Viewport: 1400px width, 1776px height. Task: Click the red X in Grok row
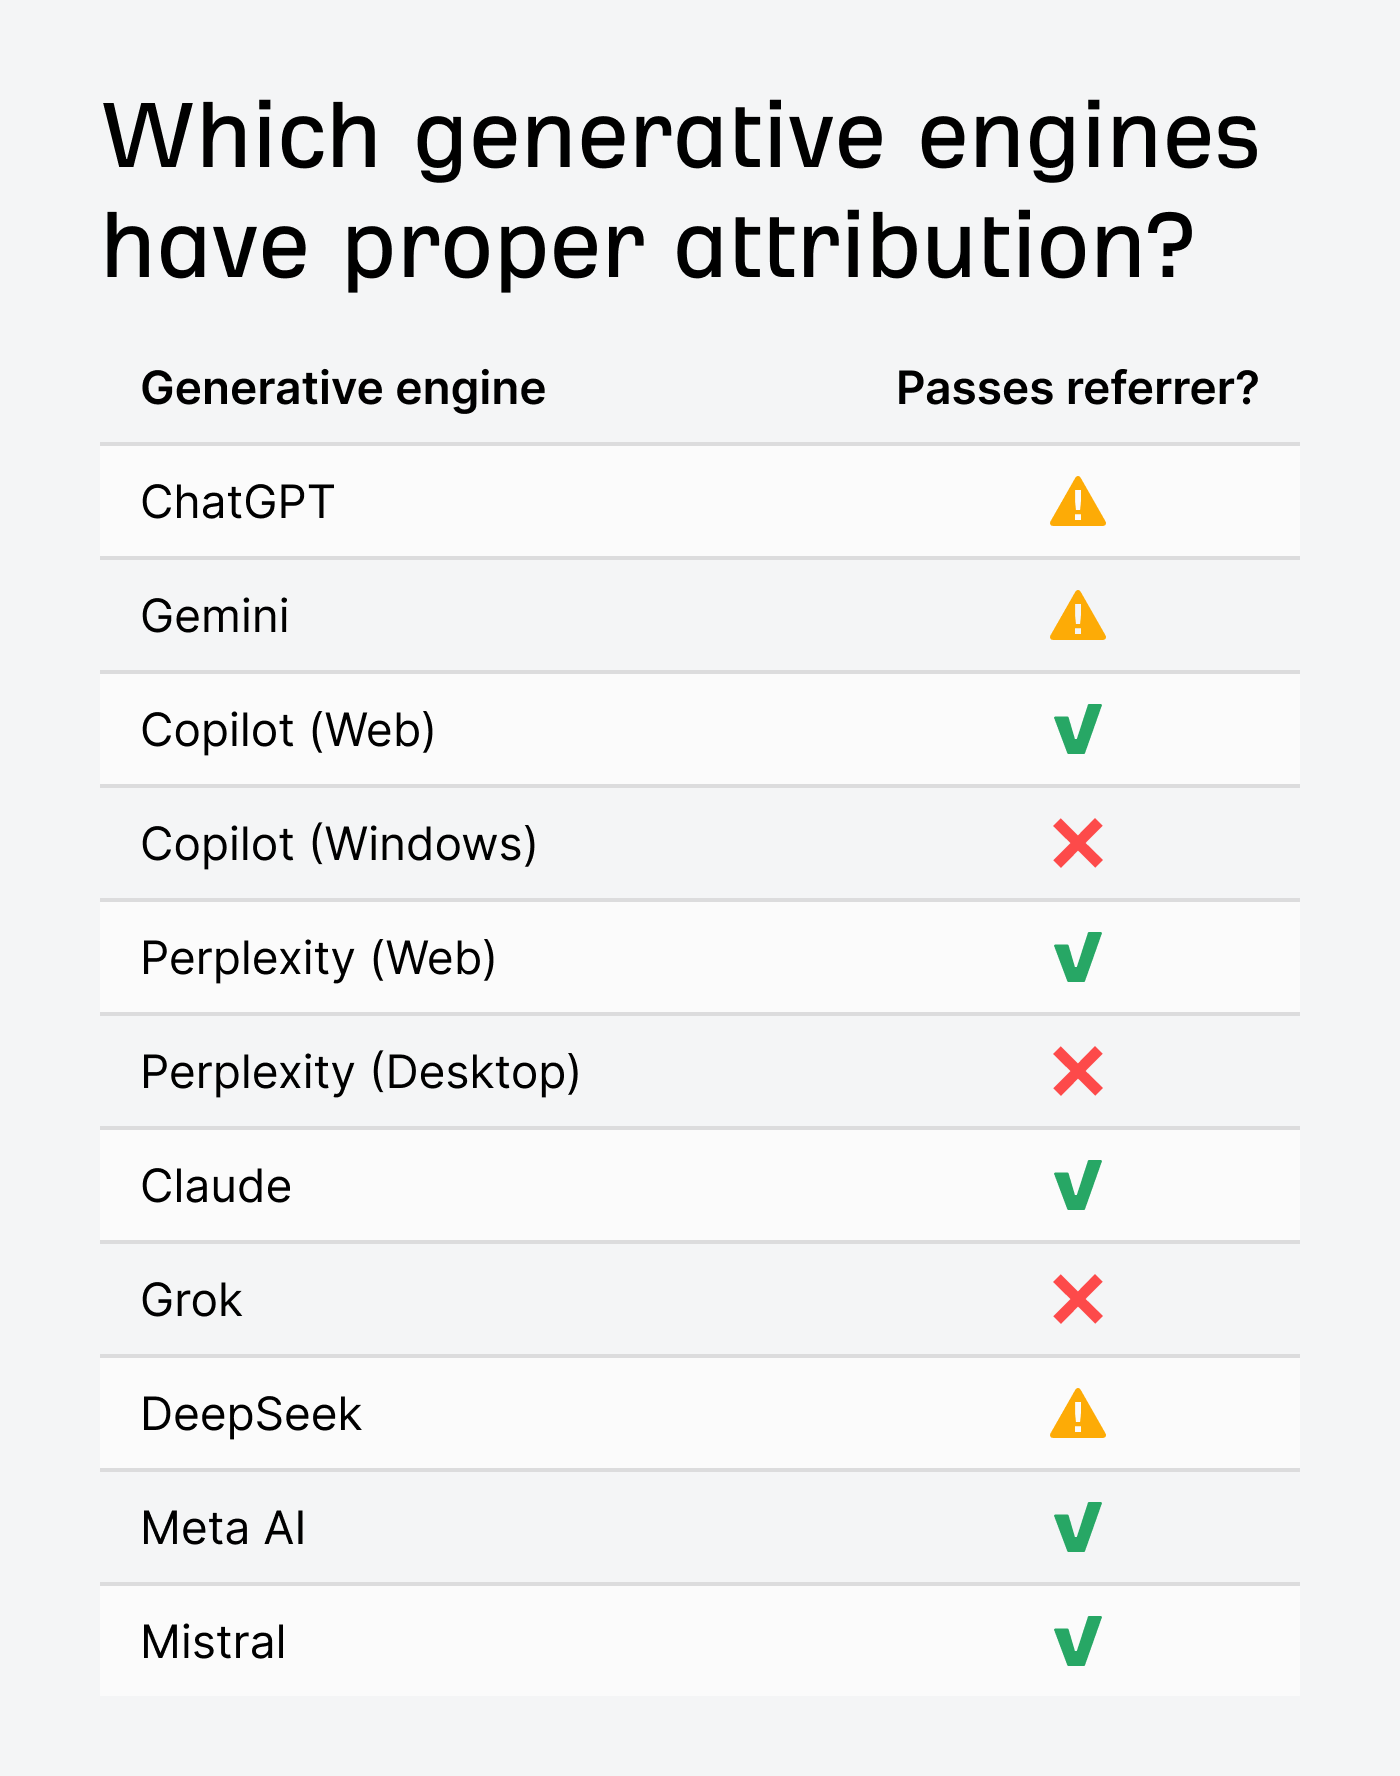pos(1077,1300)
